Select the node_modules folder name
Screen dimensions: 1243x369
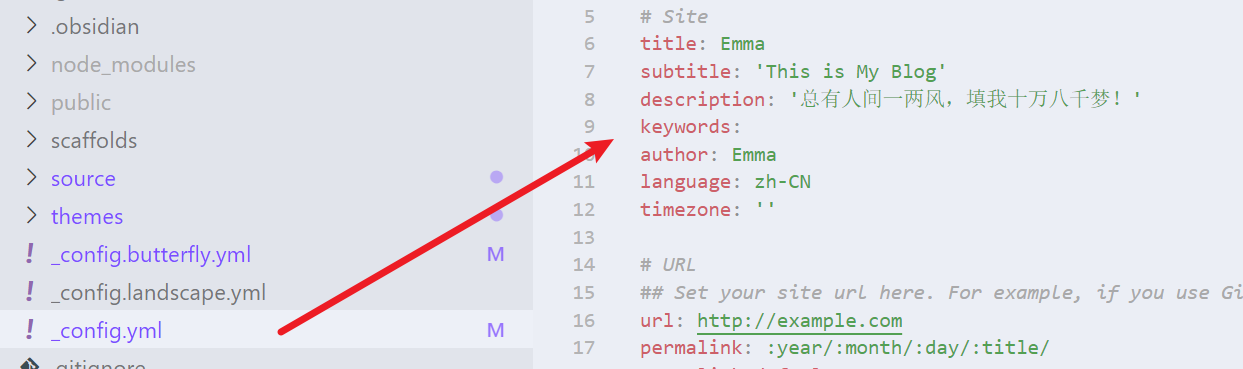[123, 65]
